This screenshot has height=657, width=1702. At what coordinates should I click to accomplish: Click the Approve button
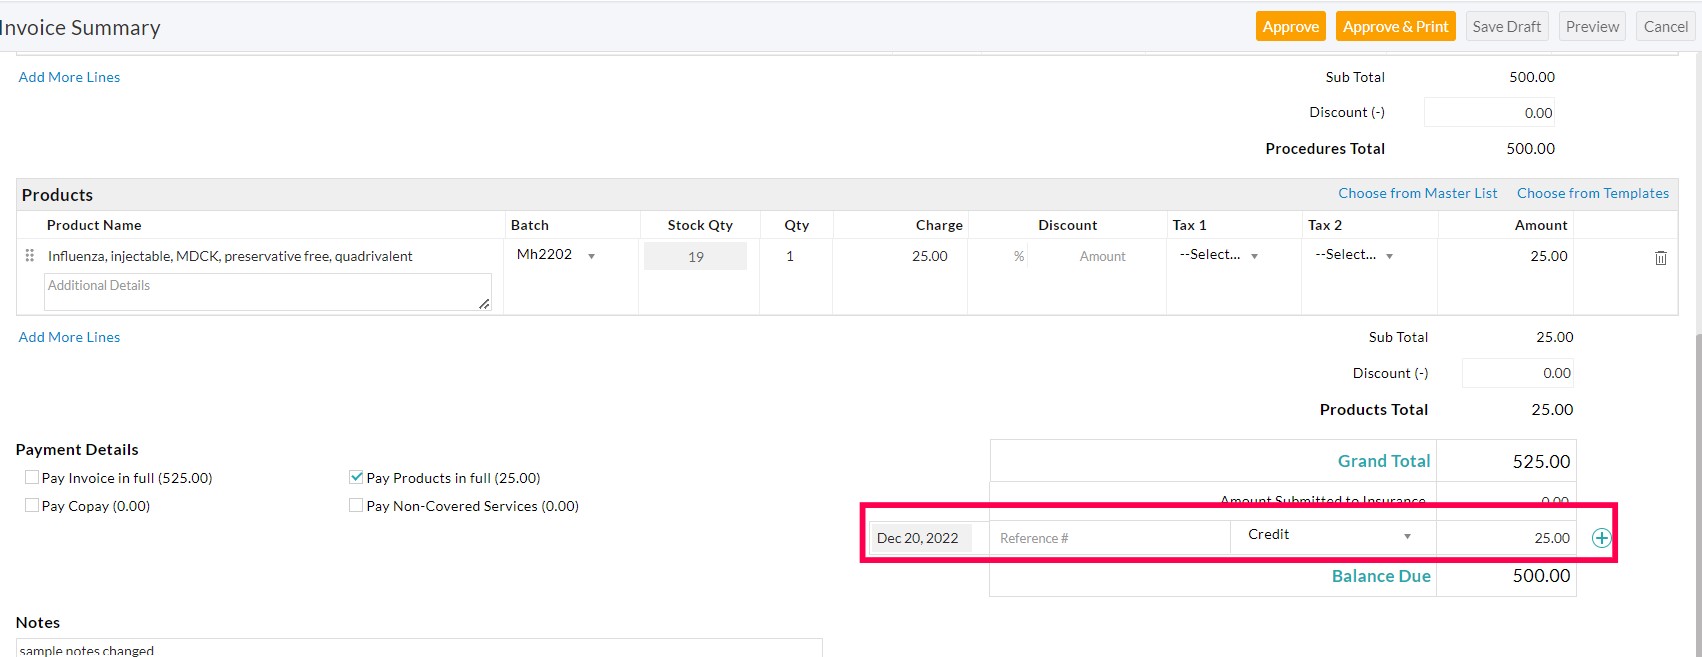click(x=1290, y=27)
